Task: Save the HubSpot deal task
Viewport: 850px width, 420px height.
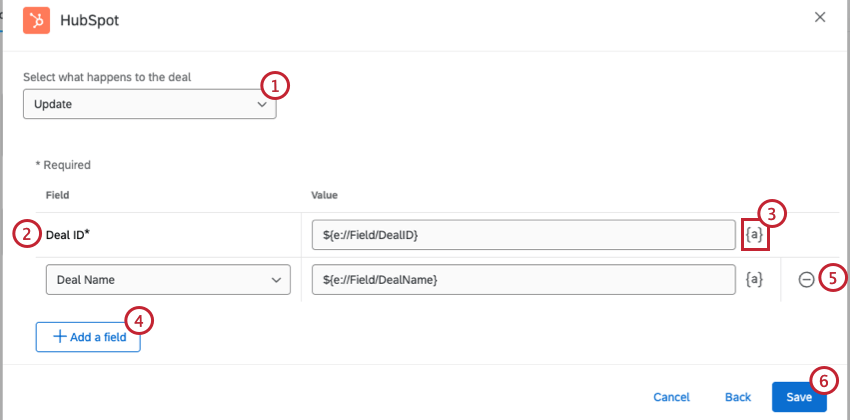Action: [x=798, y=397]
